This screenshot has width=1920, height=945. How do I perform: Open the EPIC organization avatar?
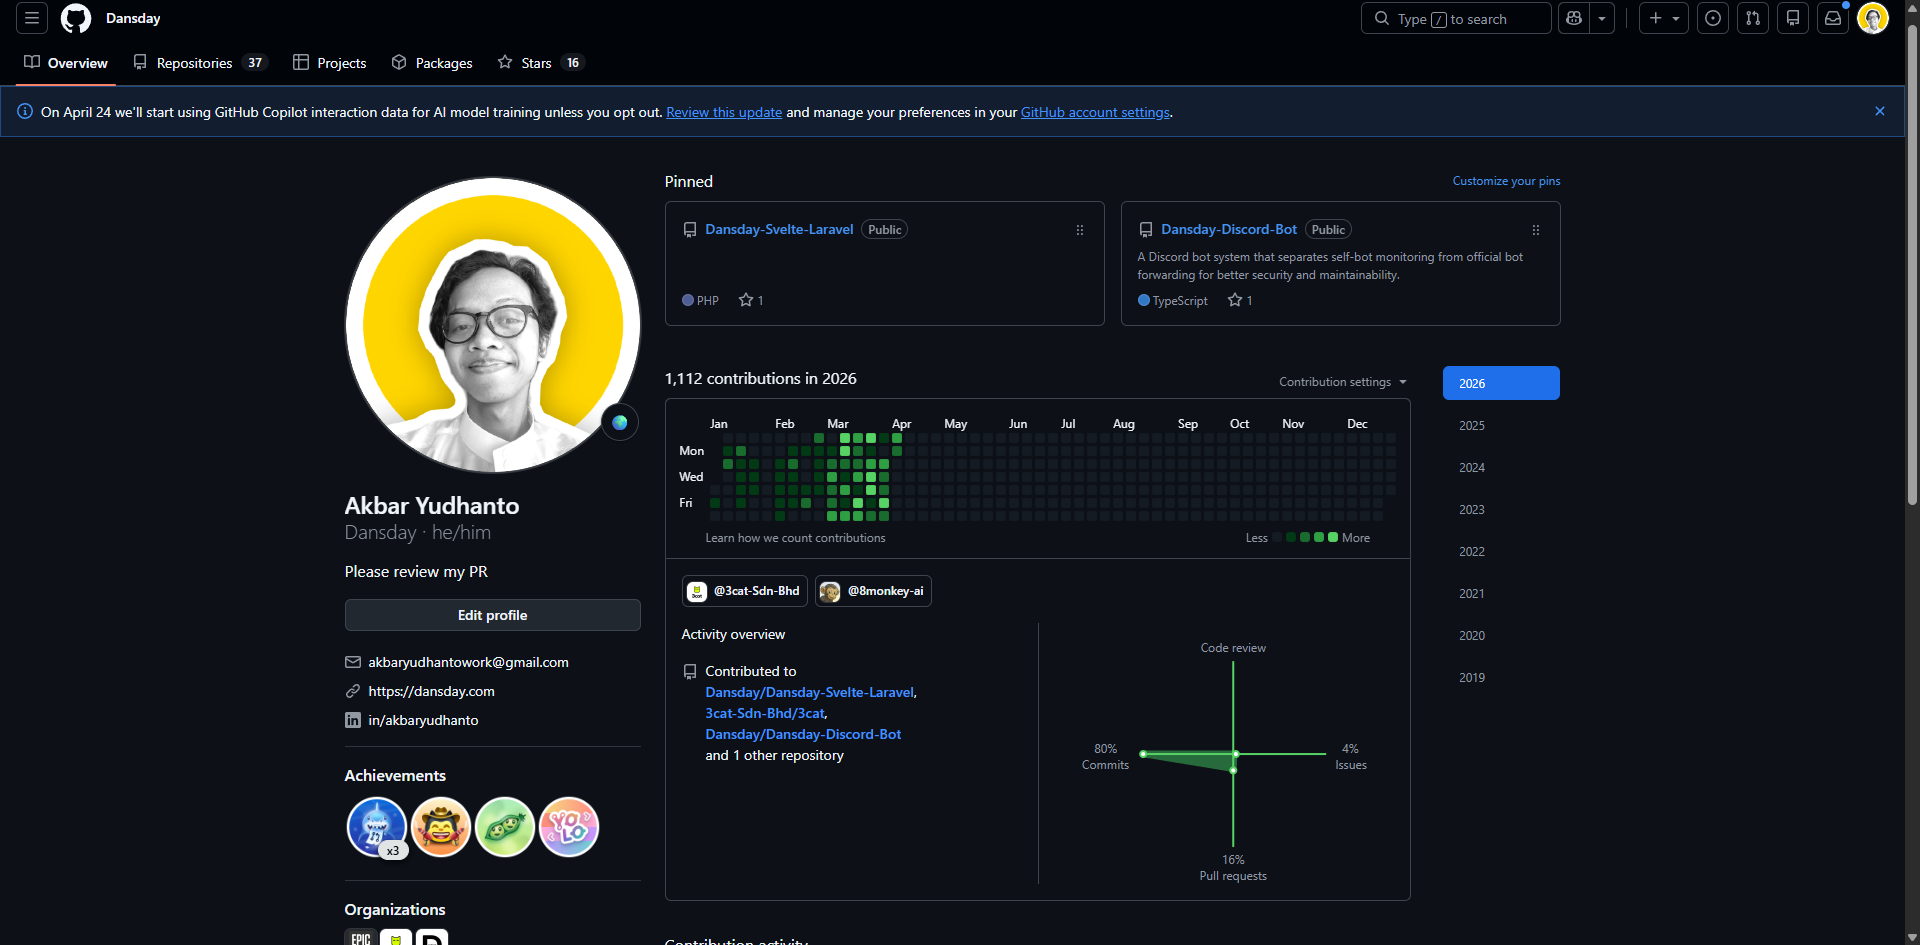point(361,938)
